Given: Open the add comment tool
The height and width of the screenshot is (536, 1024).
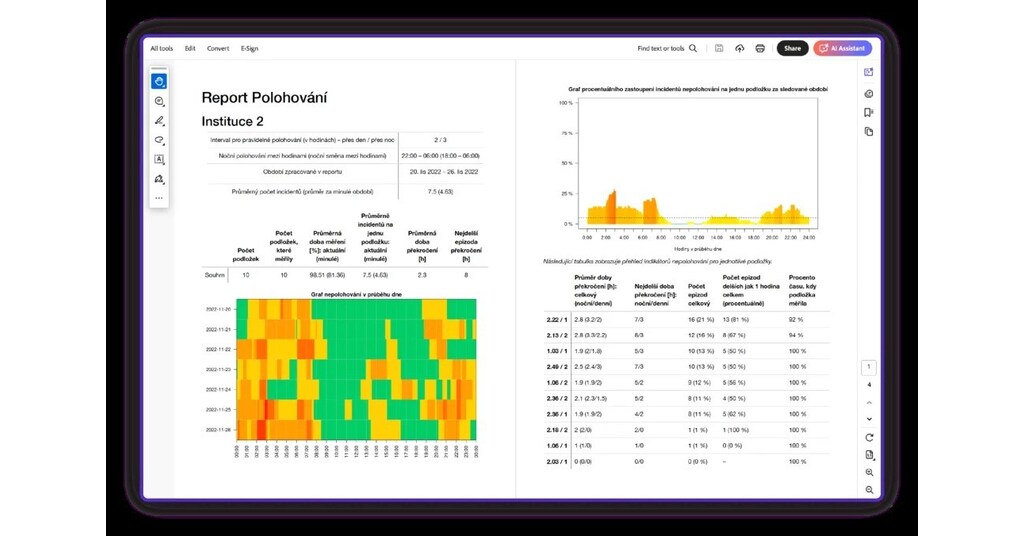Looking at the screenshot, I should (x=159, y=101).
